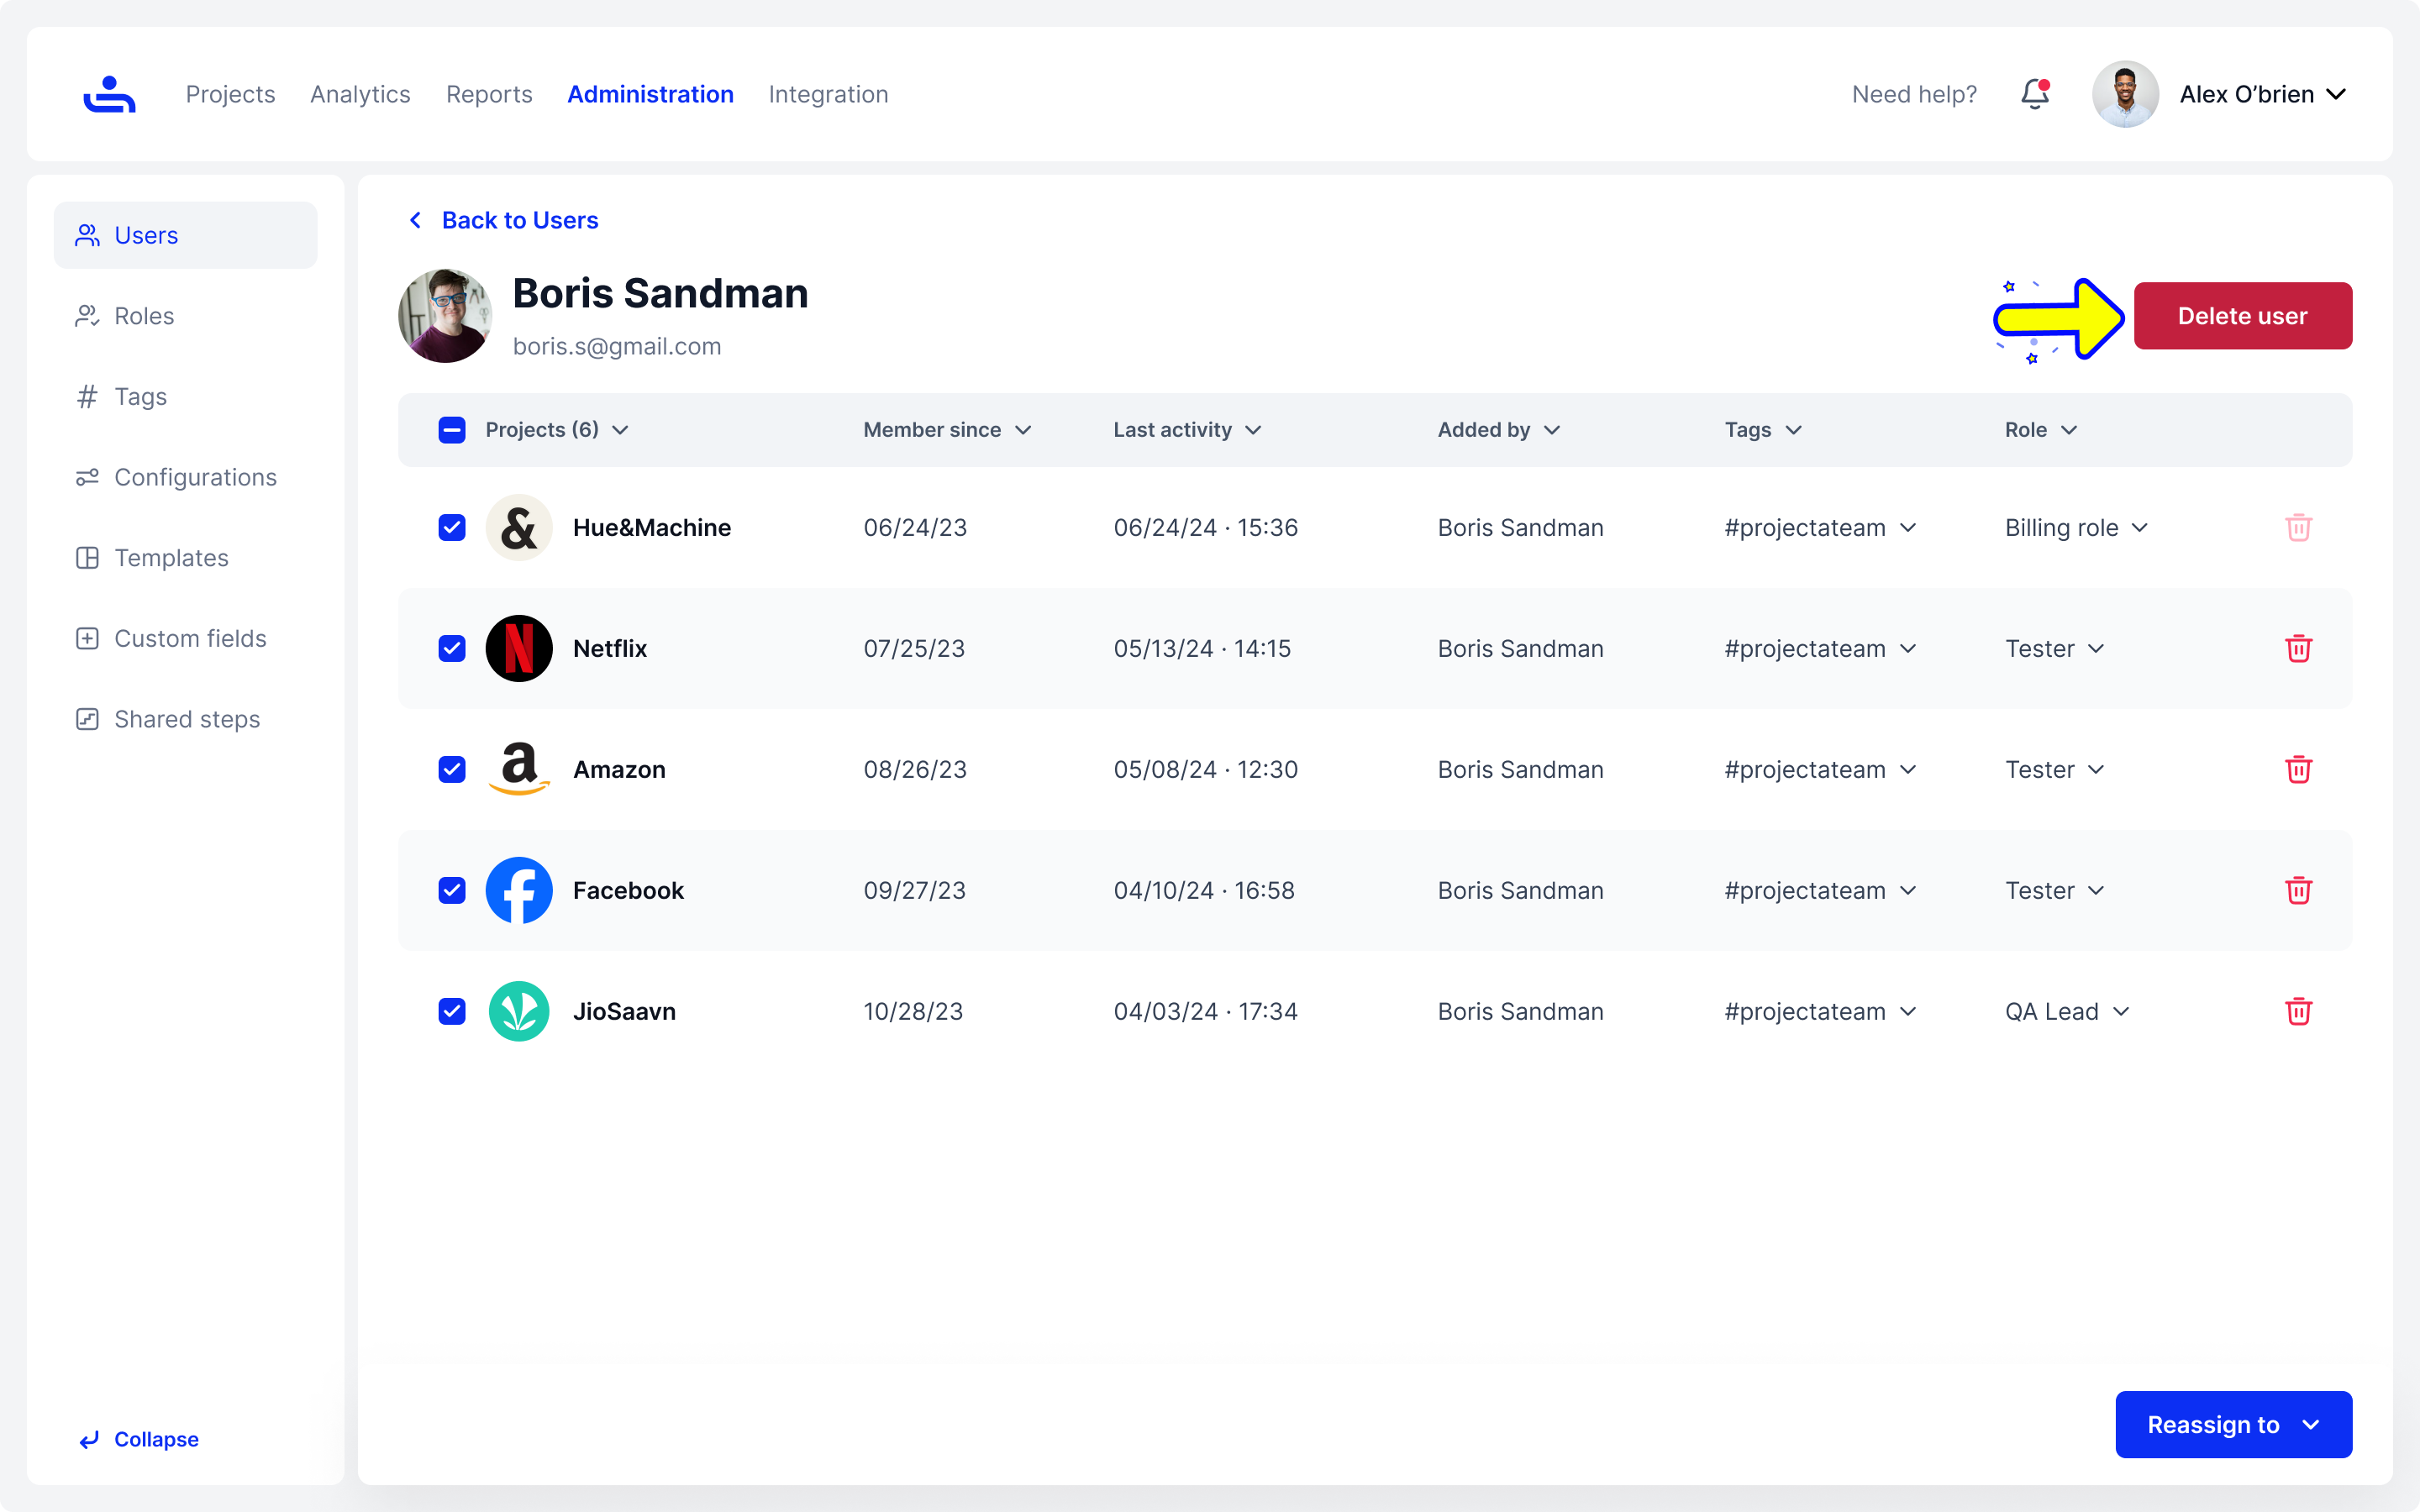Delete the JioSaavn project row
2420x1512 pixels.
coord(2298,1011)
